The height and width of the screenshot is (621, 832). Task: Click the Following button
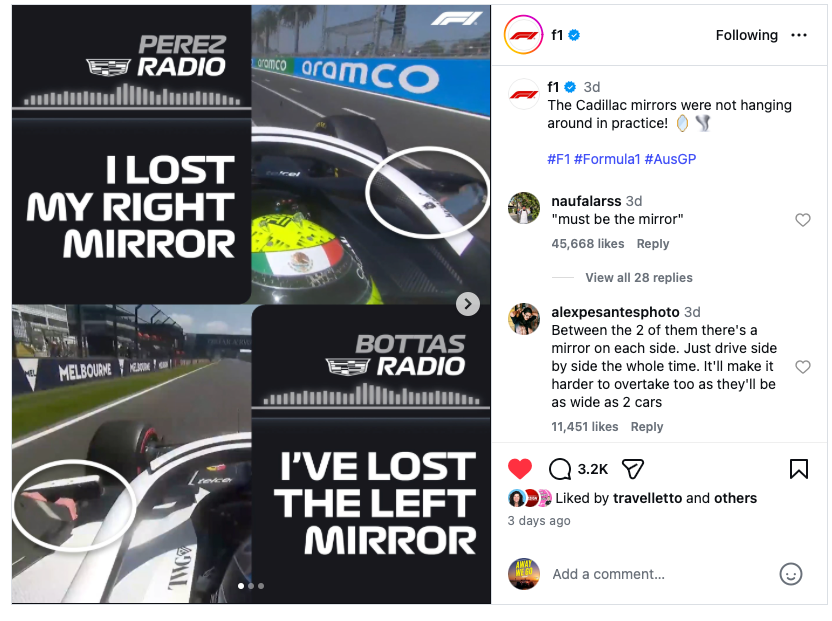click(x=747, y=35)
